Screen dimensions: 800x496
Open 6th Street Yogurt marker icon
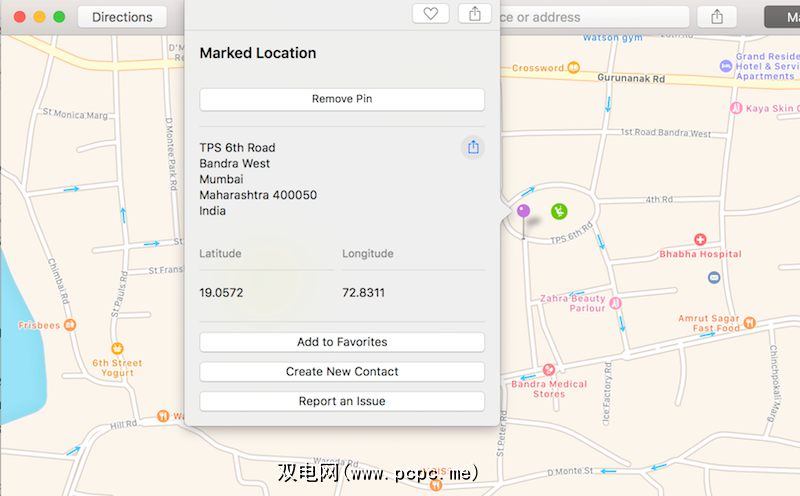point(117,349)
